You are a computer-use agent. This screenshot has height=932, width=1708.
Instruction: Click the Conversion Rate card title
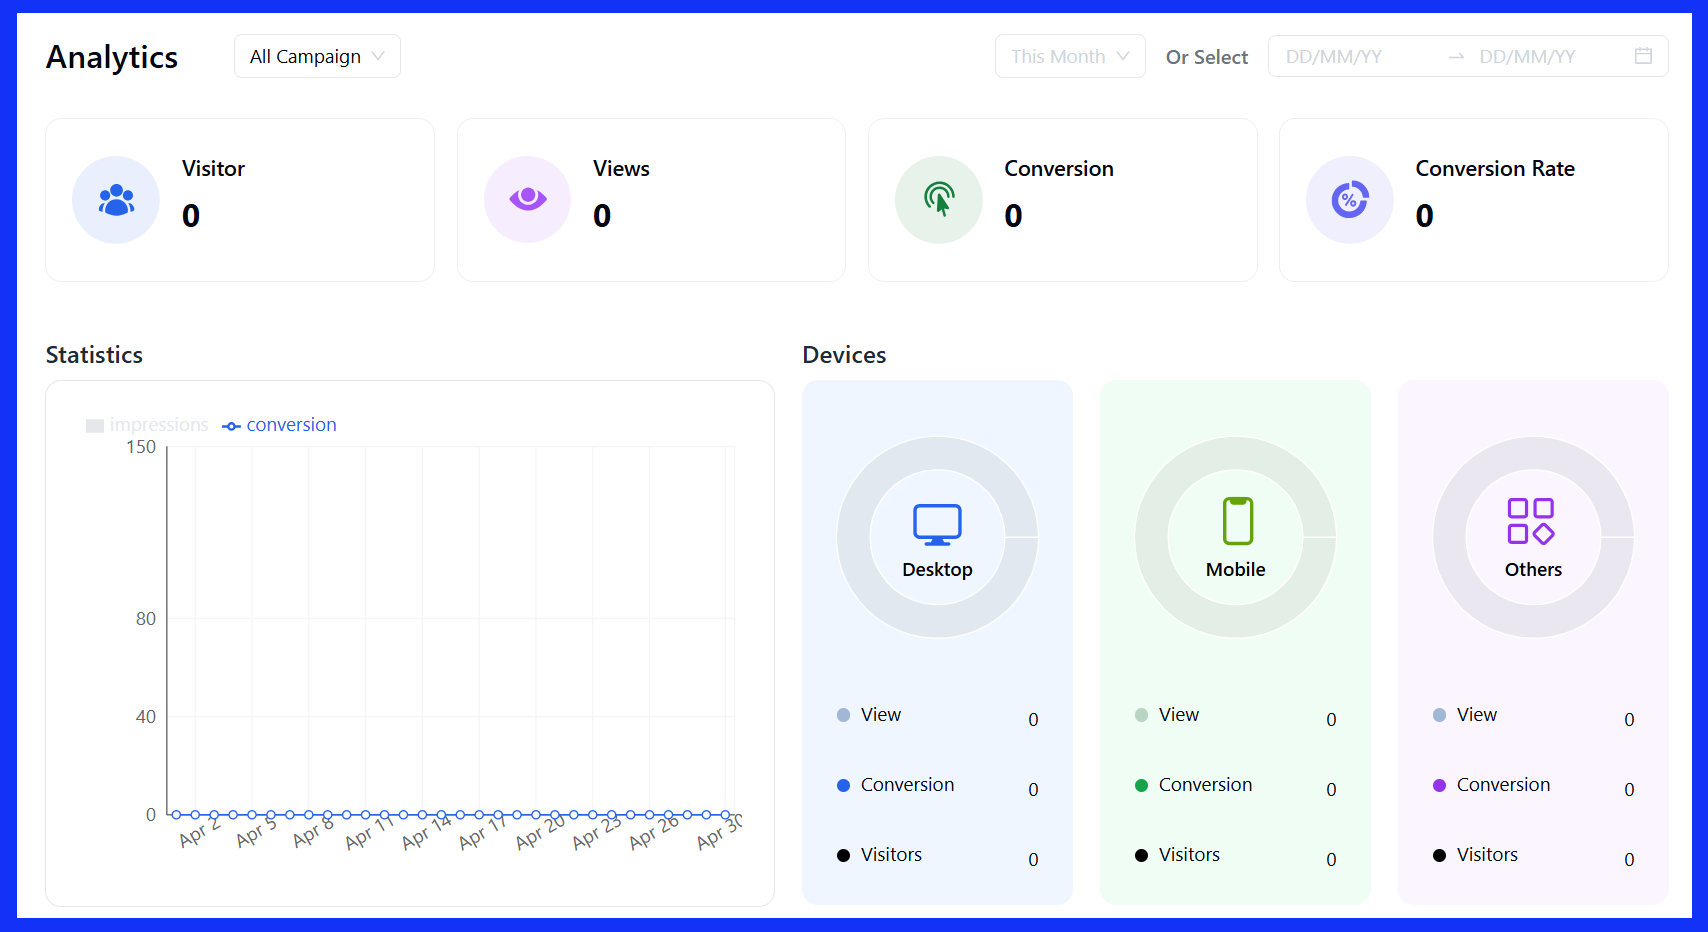point(1495,169)
